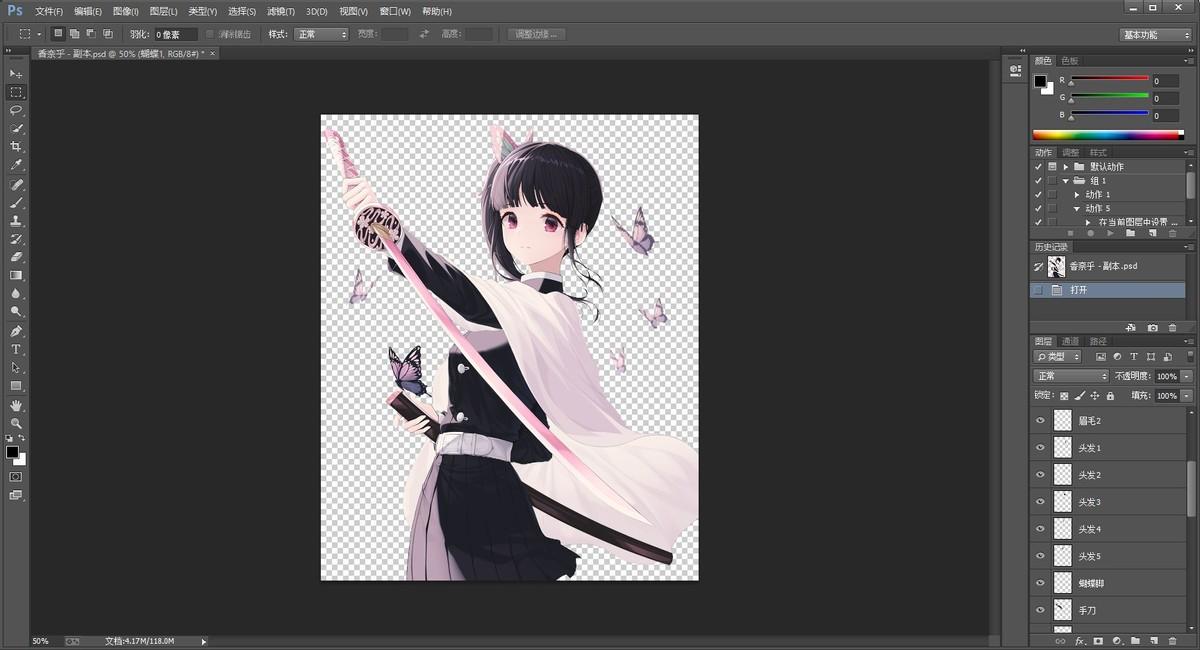
Task: Activate the Hand tool
Action: [x=16, y=405]
